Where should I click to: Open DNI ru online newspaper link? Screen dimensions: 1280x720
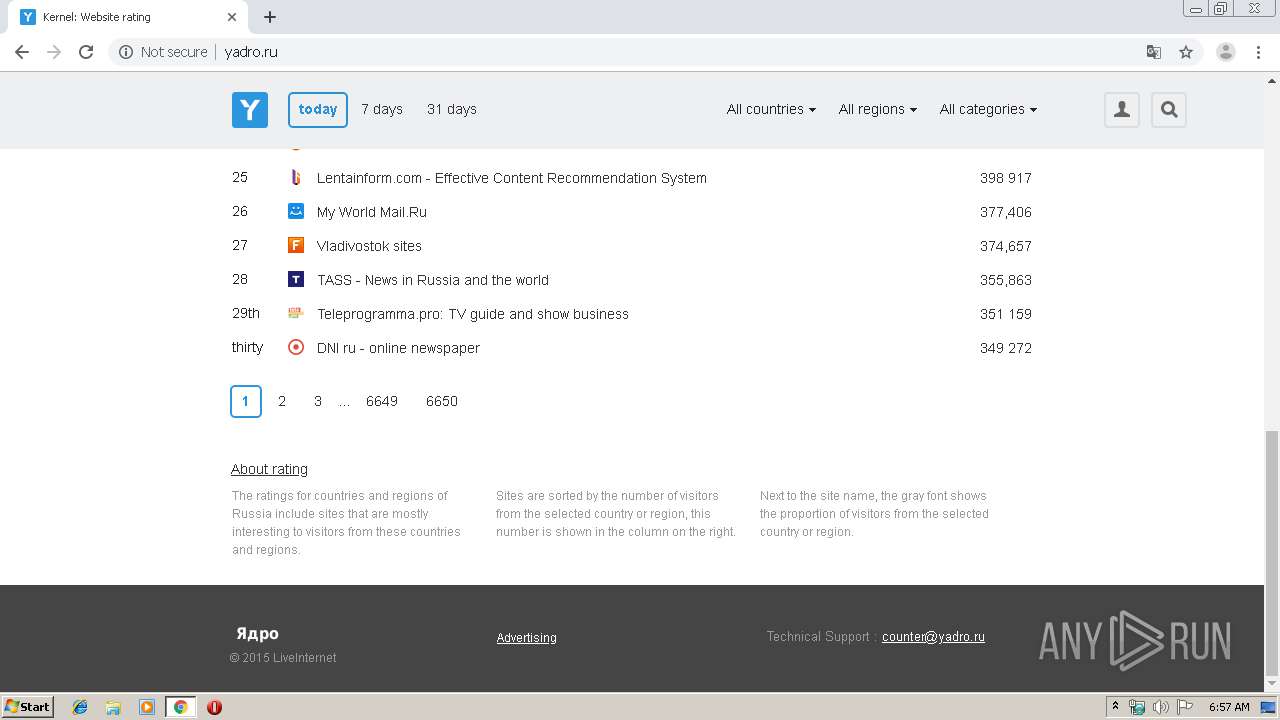[398, 348]
